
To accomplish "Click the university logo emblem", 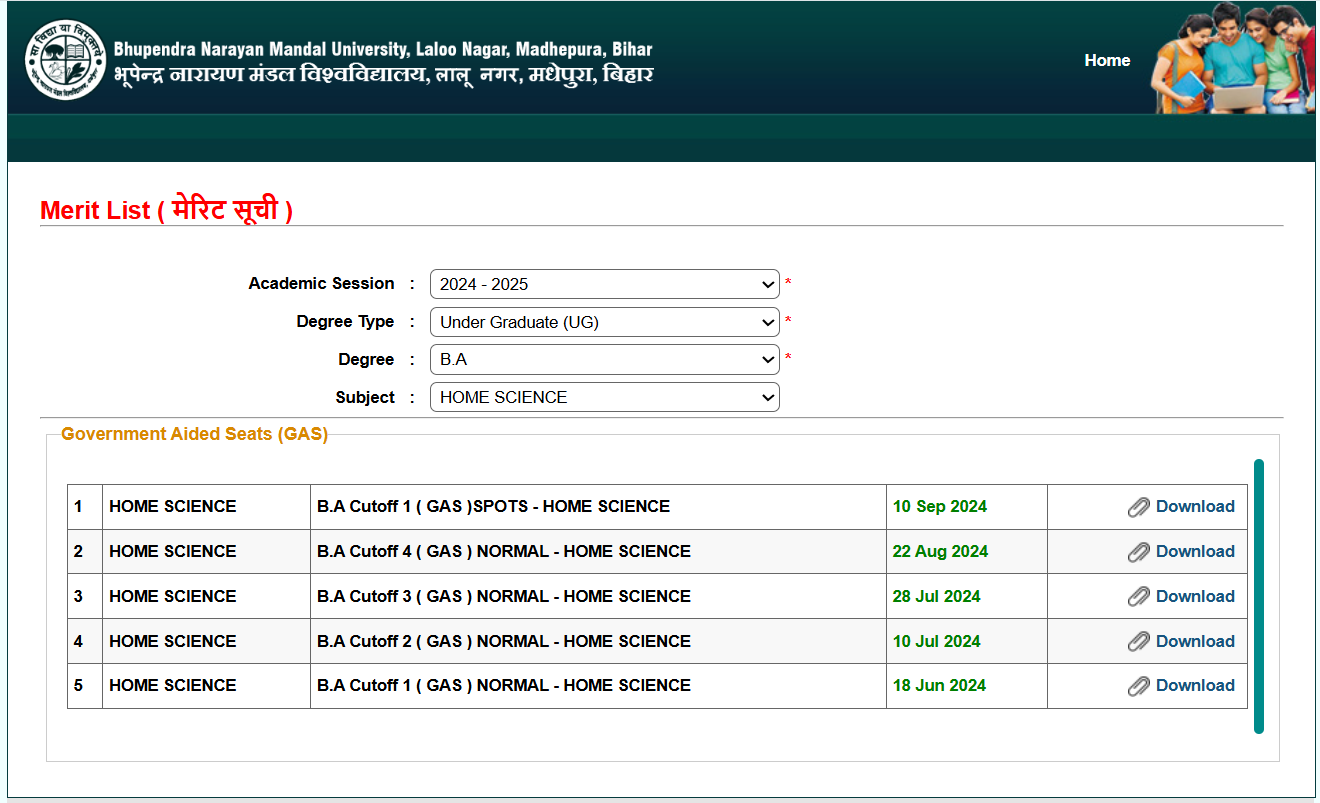I will pyautogui.click(x=65, y=59).
